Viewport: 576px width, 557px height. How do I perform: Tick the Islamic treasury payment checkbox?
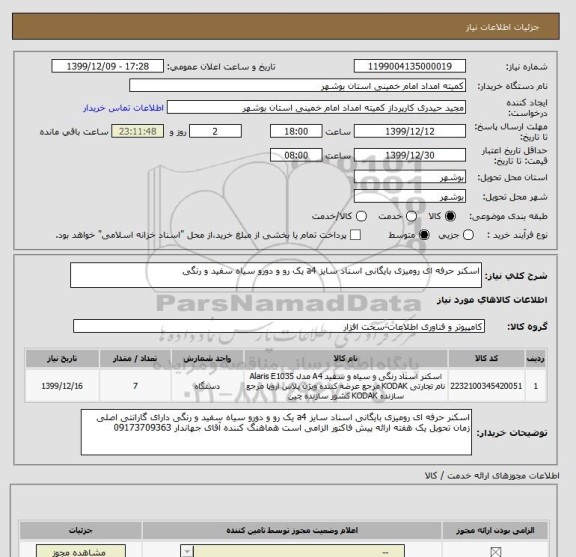(355, 235)
